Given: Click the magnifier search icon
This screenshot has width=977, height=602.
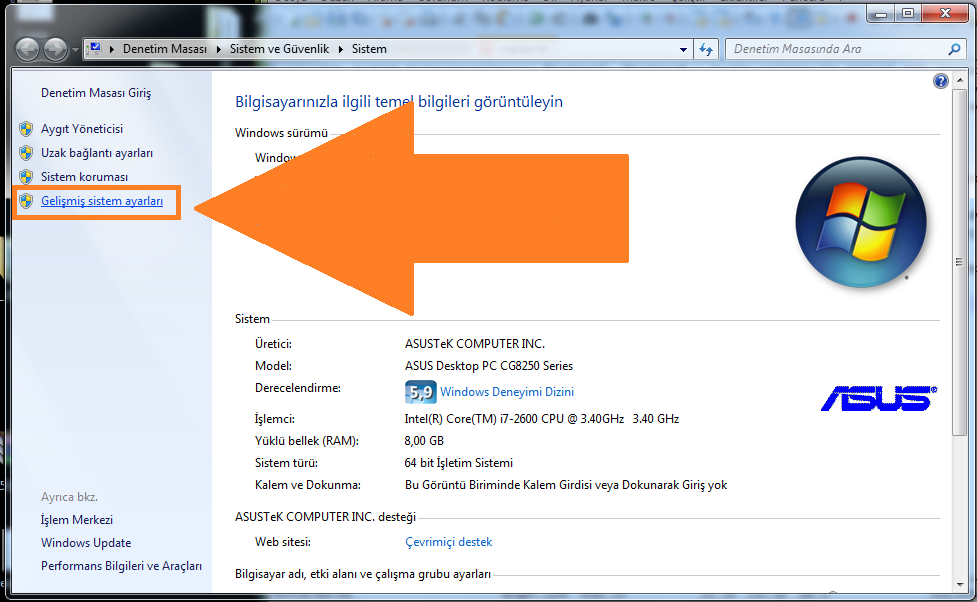Looking at the screenshot, I should coord(954,49).
